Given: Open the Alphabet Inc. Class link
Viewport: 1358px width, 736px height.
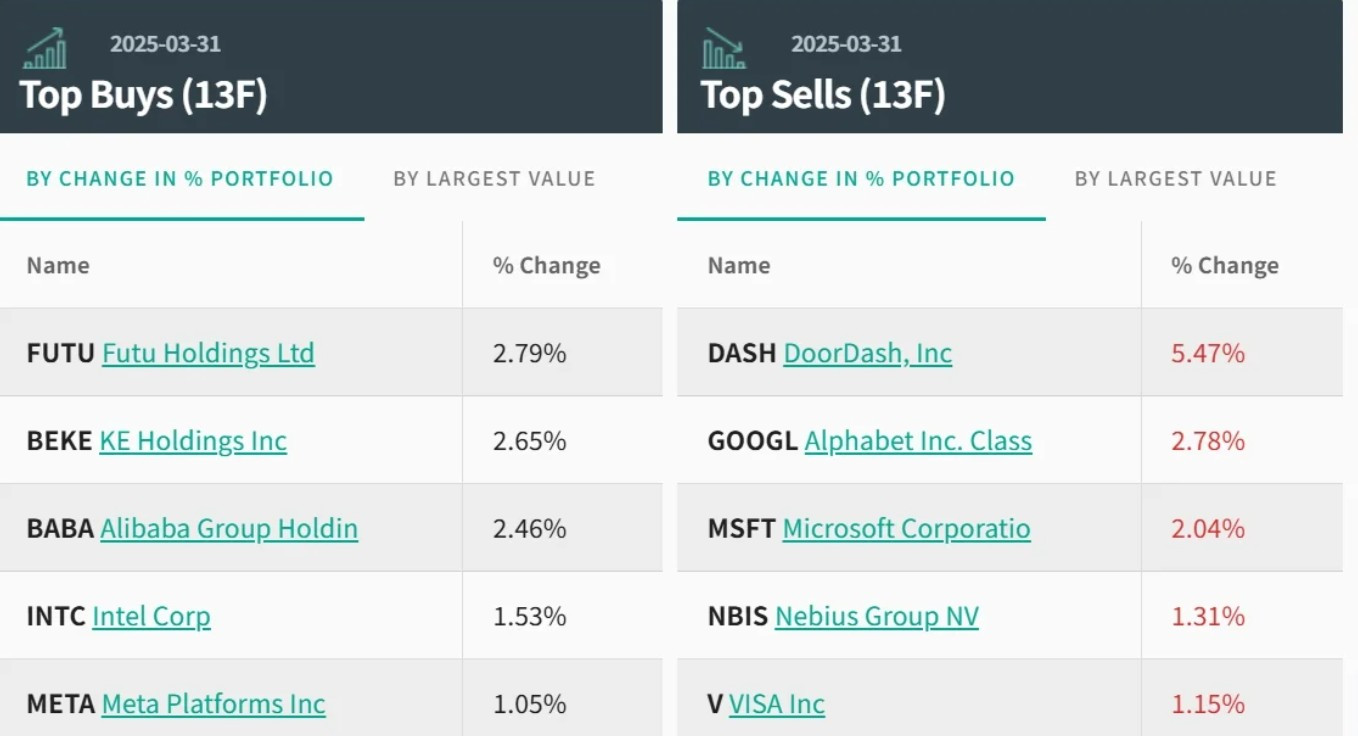Looking at the screenshot, I should [x=918, y=441].
